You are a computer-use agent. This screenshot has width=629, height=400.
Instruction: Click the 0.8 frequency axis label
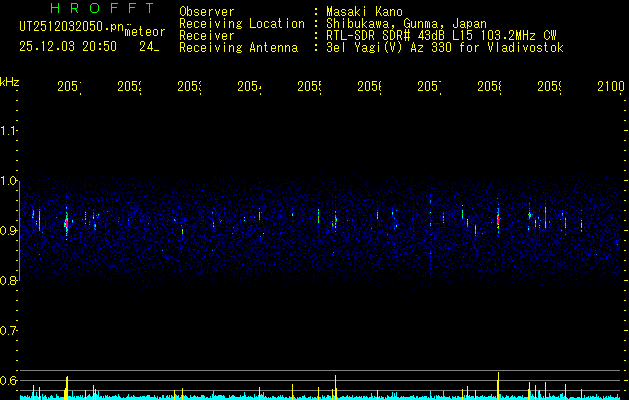[9, 280]
